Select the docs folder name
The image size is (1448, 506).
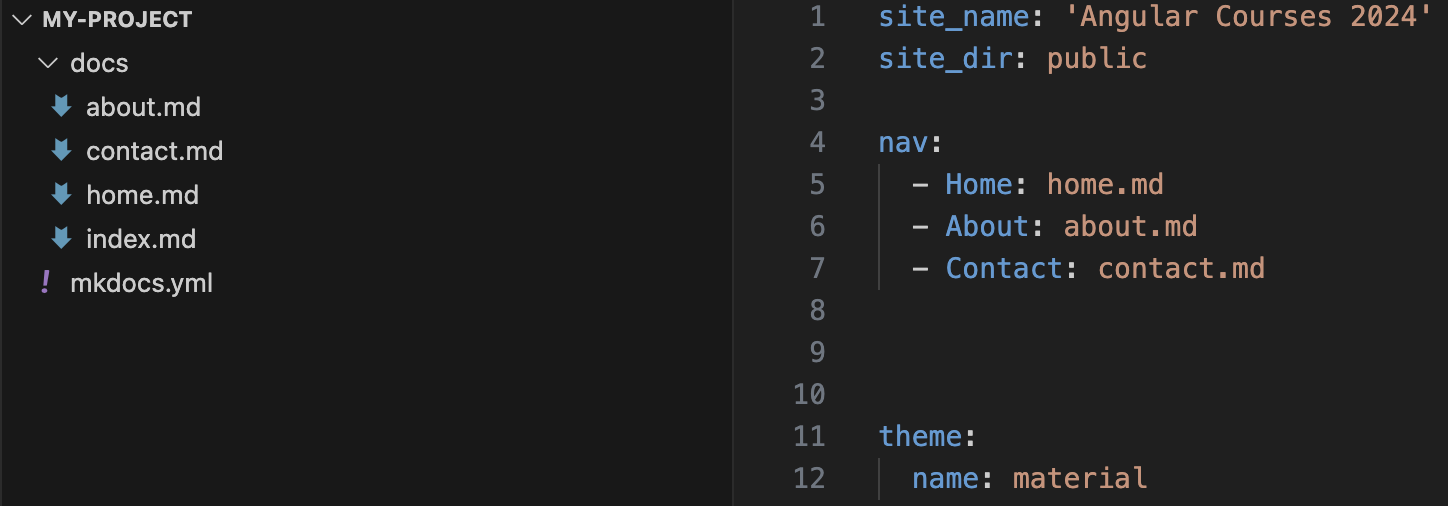tap(99, 63)
